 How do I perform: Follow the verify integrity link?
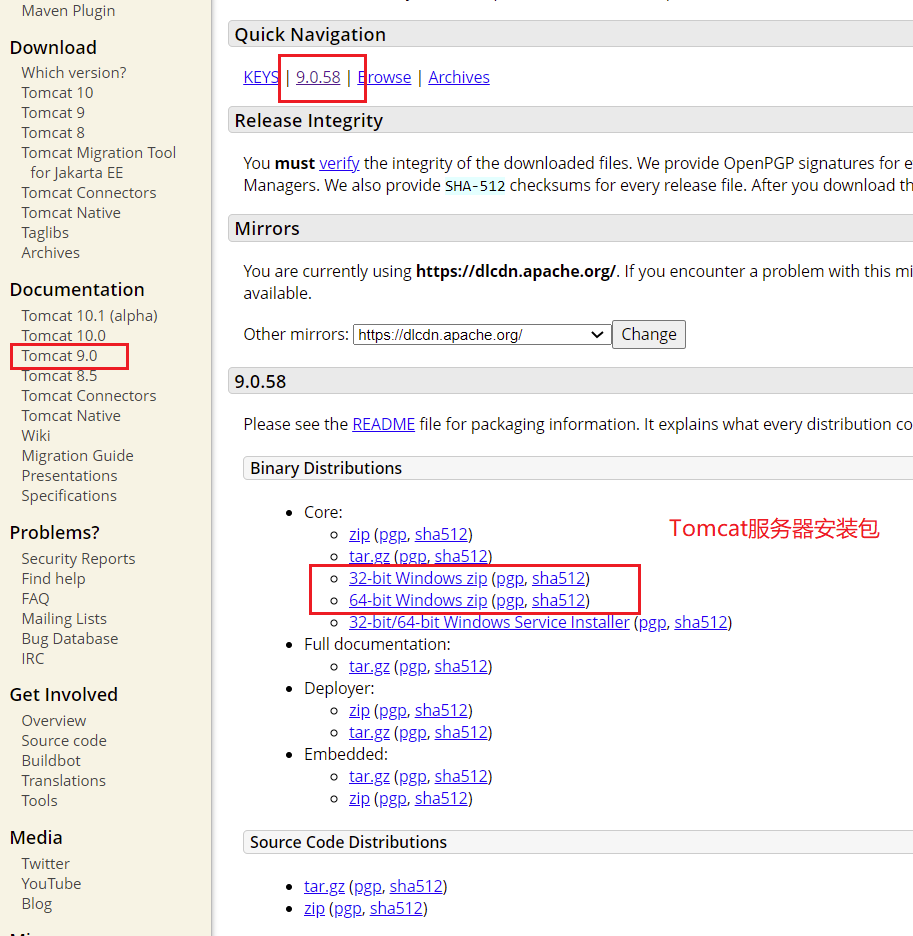point(339,163)
